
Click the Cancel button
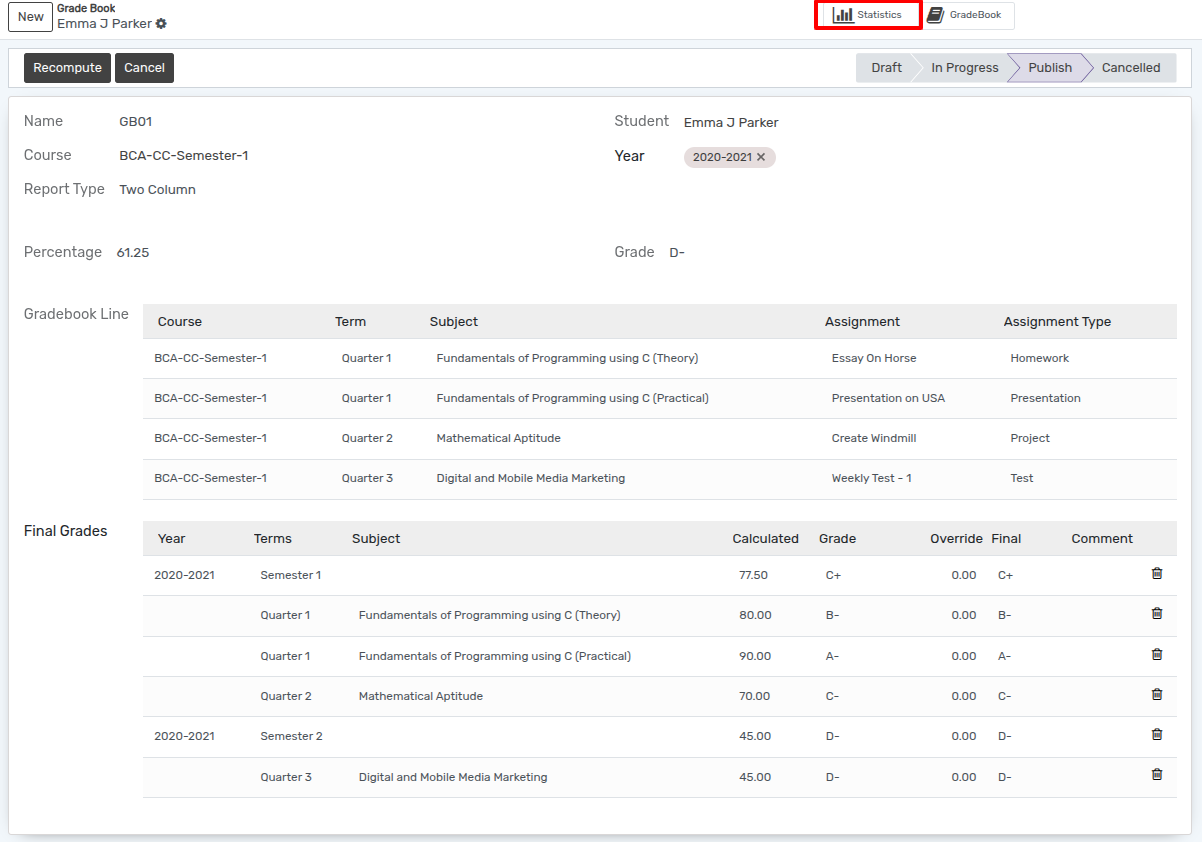click(144, 68)
